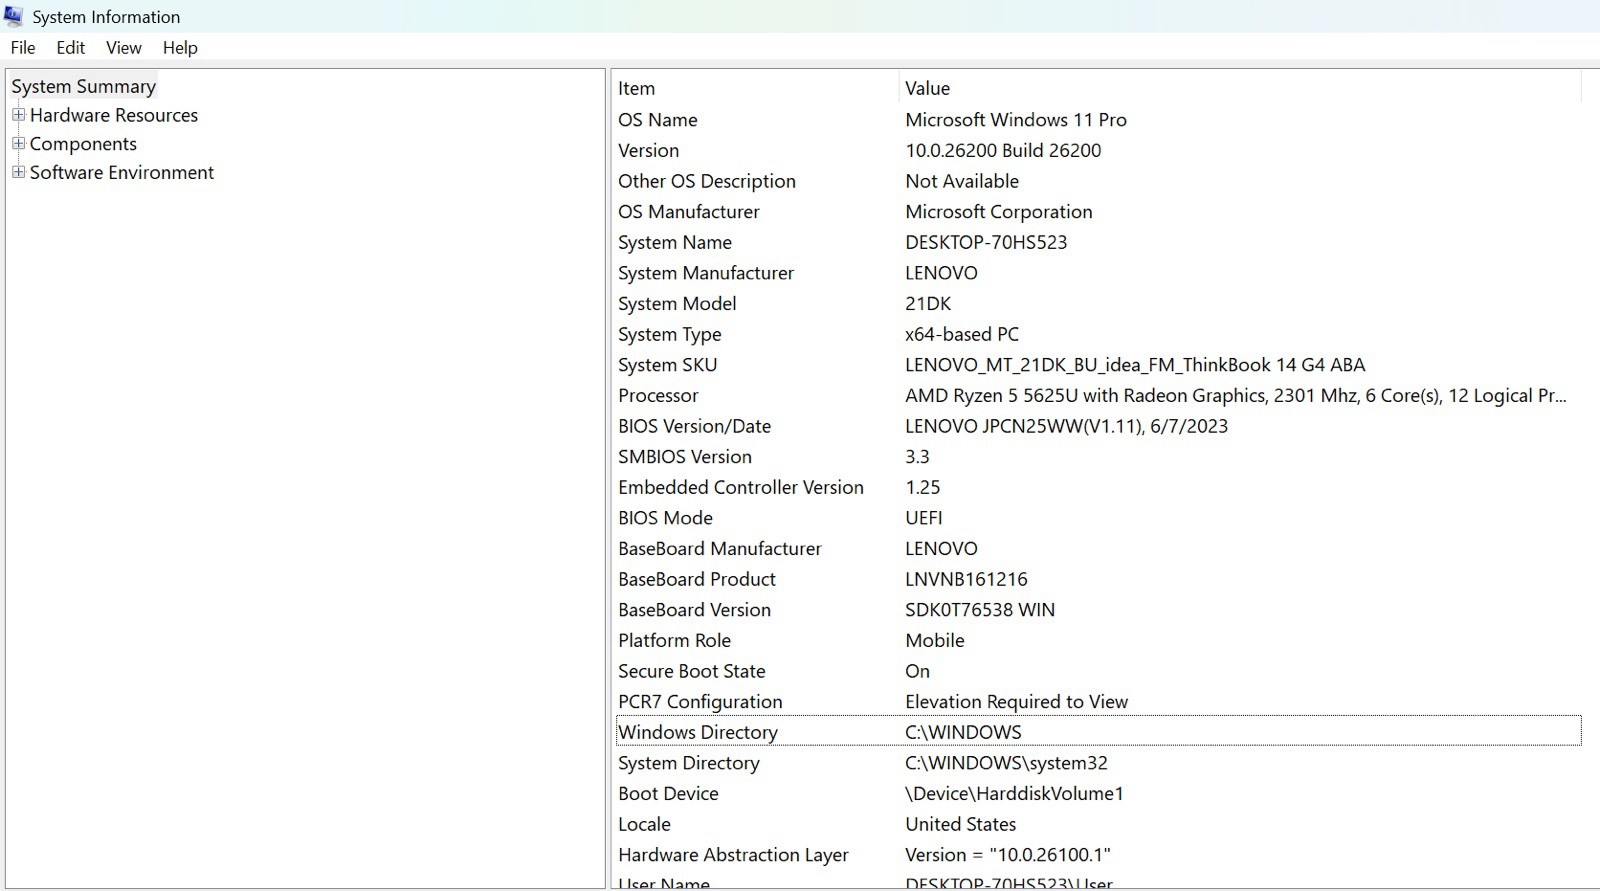Select Secure Boot State row label

tap(692, 671)
